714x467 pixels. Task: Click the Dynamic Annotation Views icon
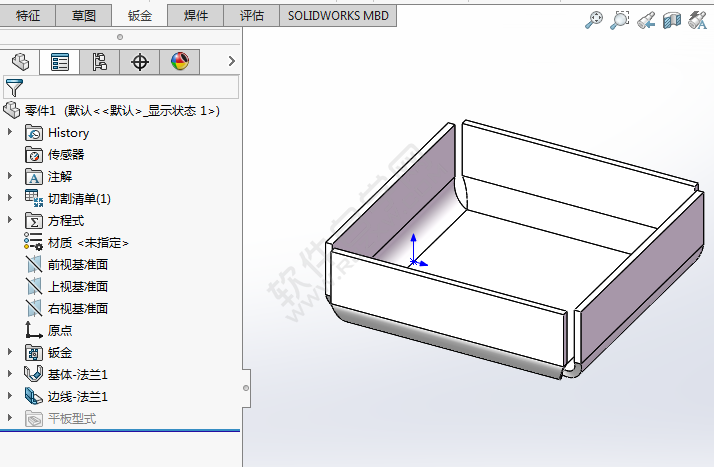coord(698,20)
